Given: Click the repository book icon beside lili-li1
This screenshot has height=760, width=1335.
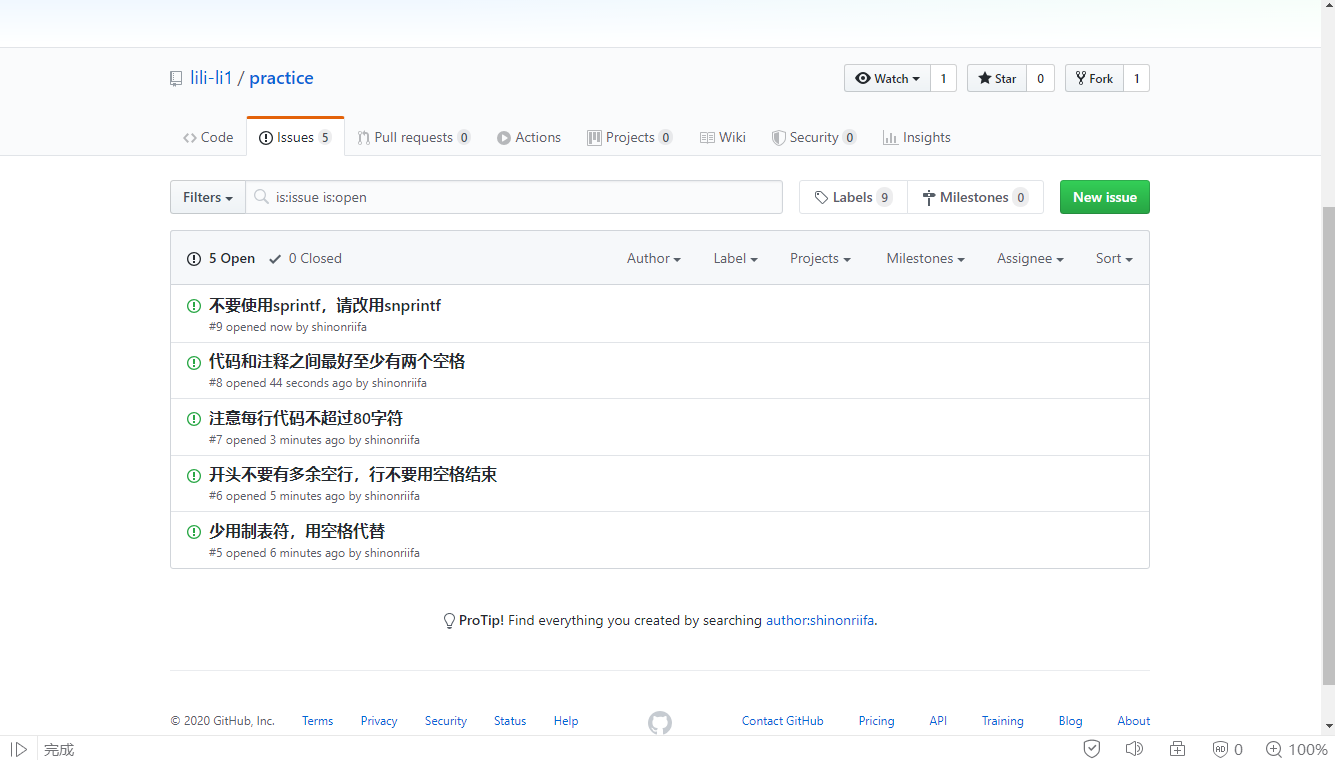Looking at the screenshot, I should 176,79.
